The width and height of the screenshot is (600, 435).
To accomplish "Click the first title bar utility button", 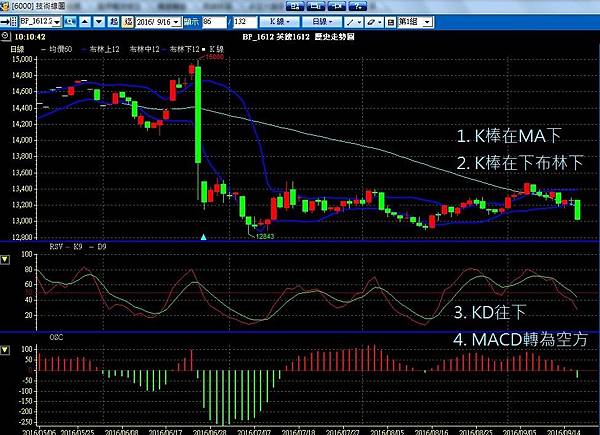I will (x=295, y=6).
